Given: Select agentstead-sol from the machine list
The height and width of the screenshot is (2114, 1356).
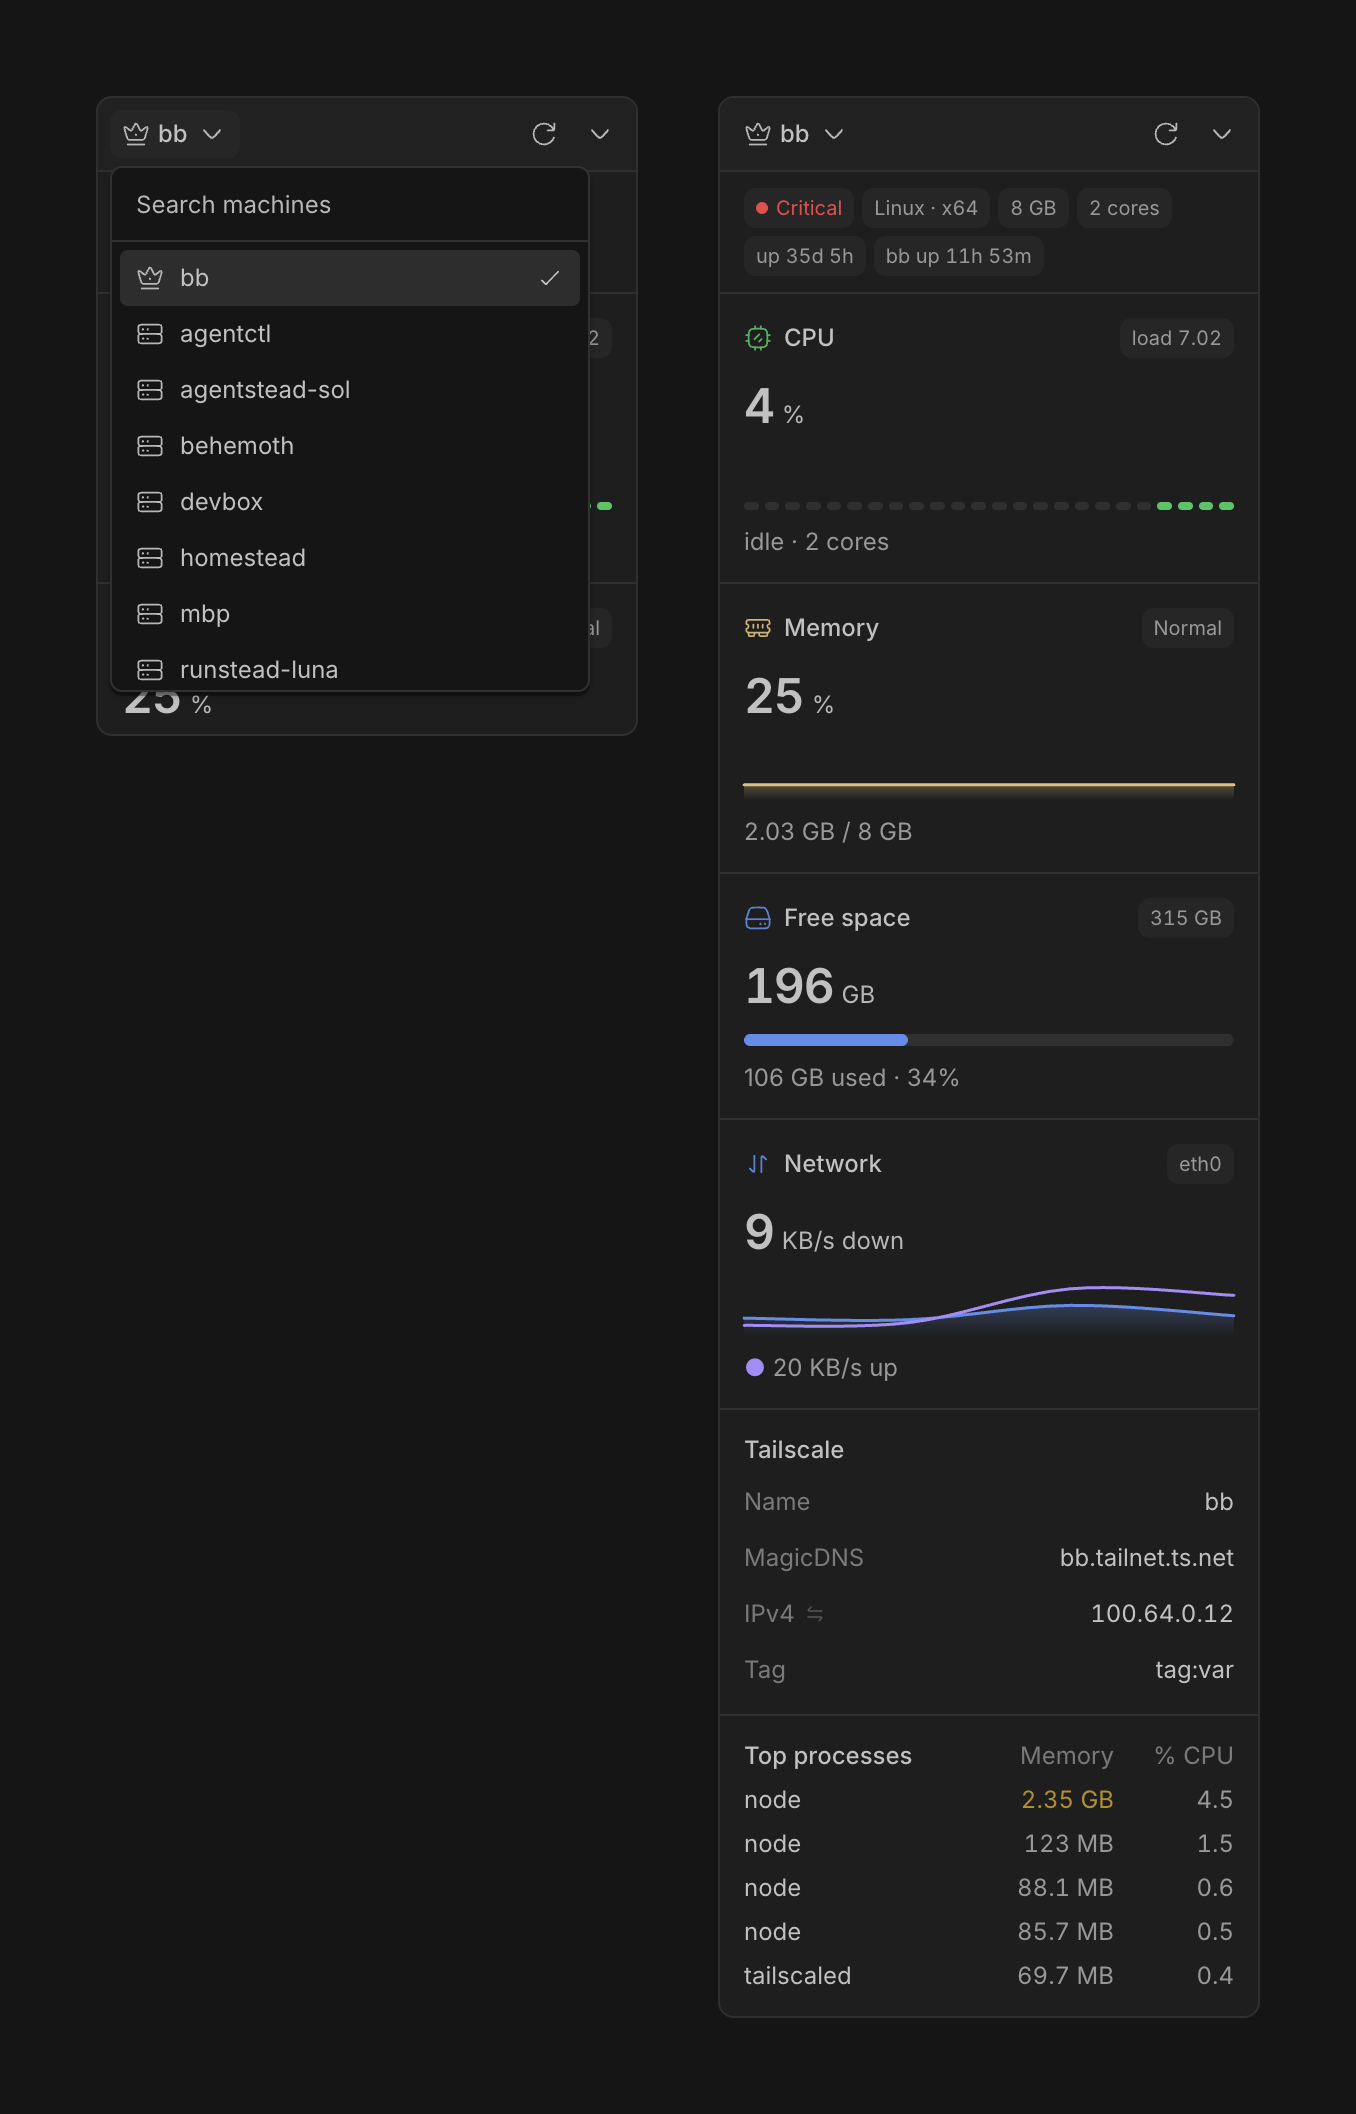Looking at the screenshot, I should tap(350, 390).
